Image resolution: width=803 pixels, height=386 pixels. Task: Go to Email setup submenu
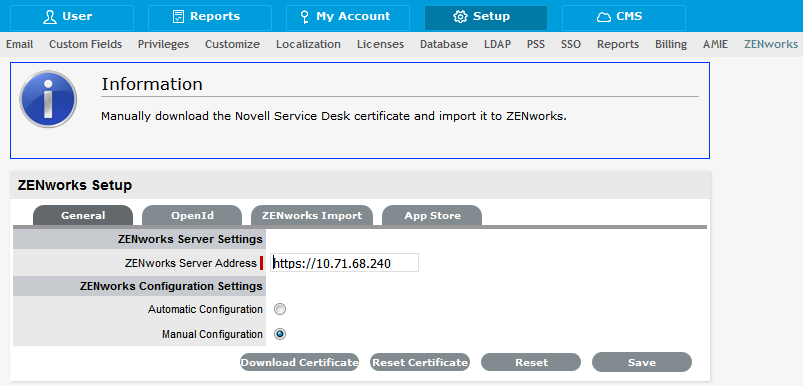tap(19, 45)
